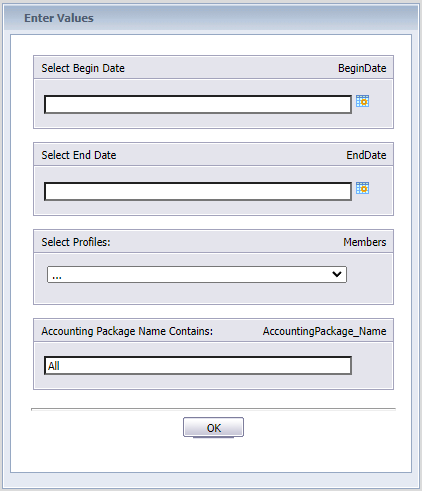The height and width of the screenshot is (491, 422).
Task: Open the Begin Date calendar picker icon
Action: click(x=362, y=101)
